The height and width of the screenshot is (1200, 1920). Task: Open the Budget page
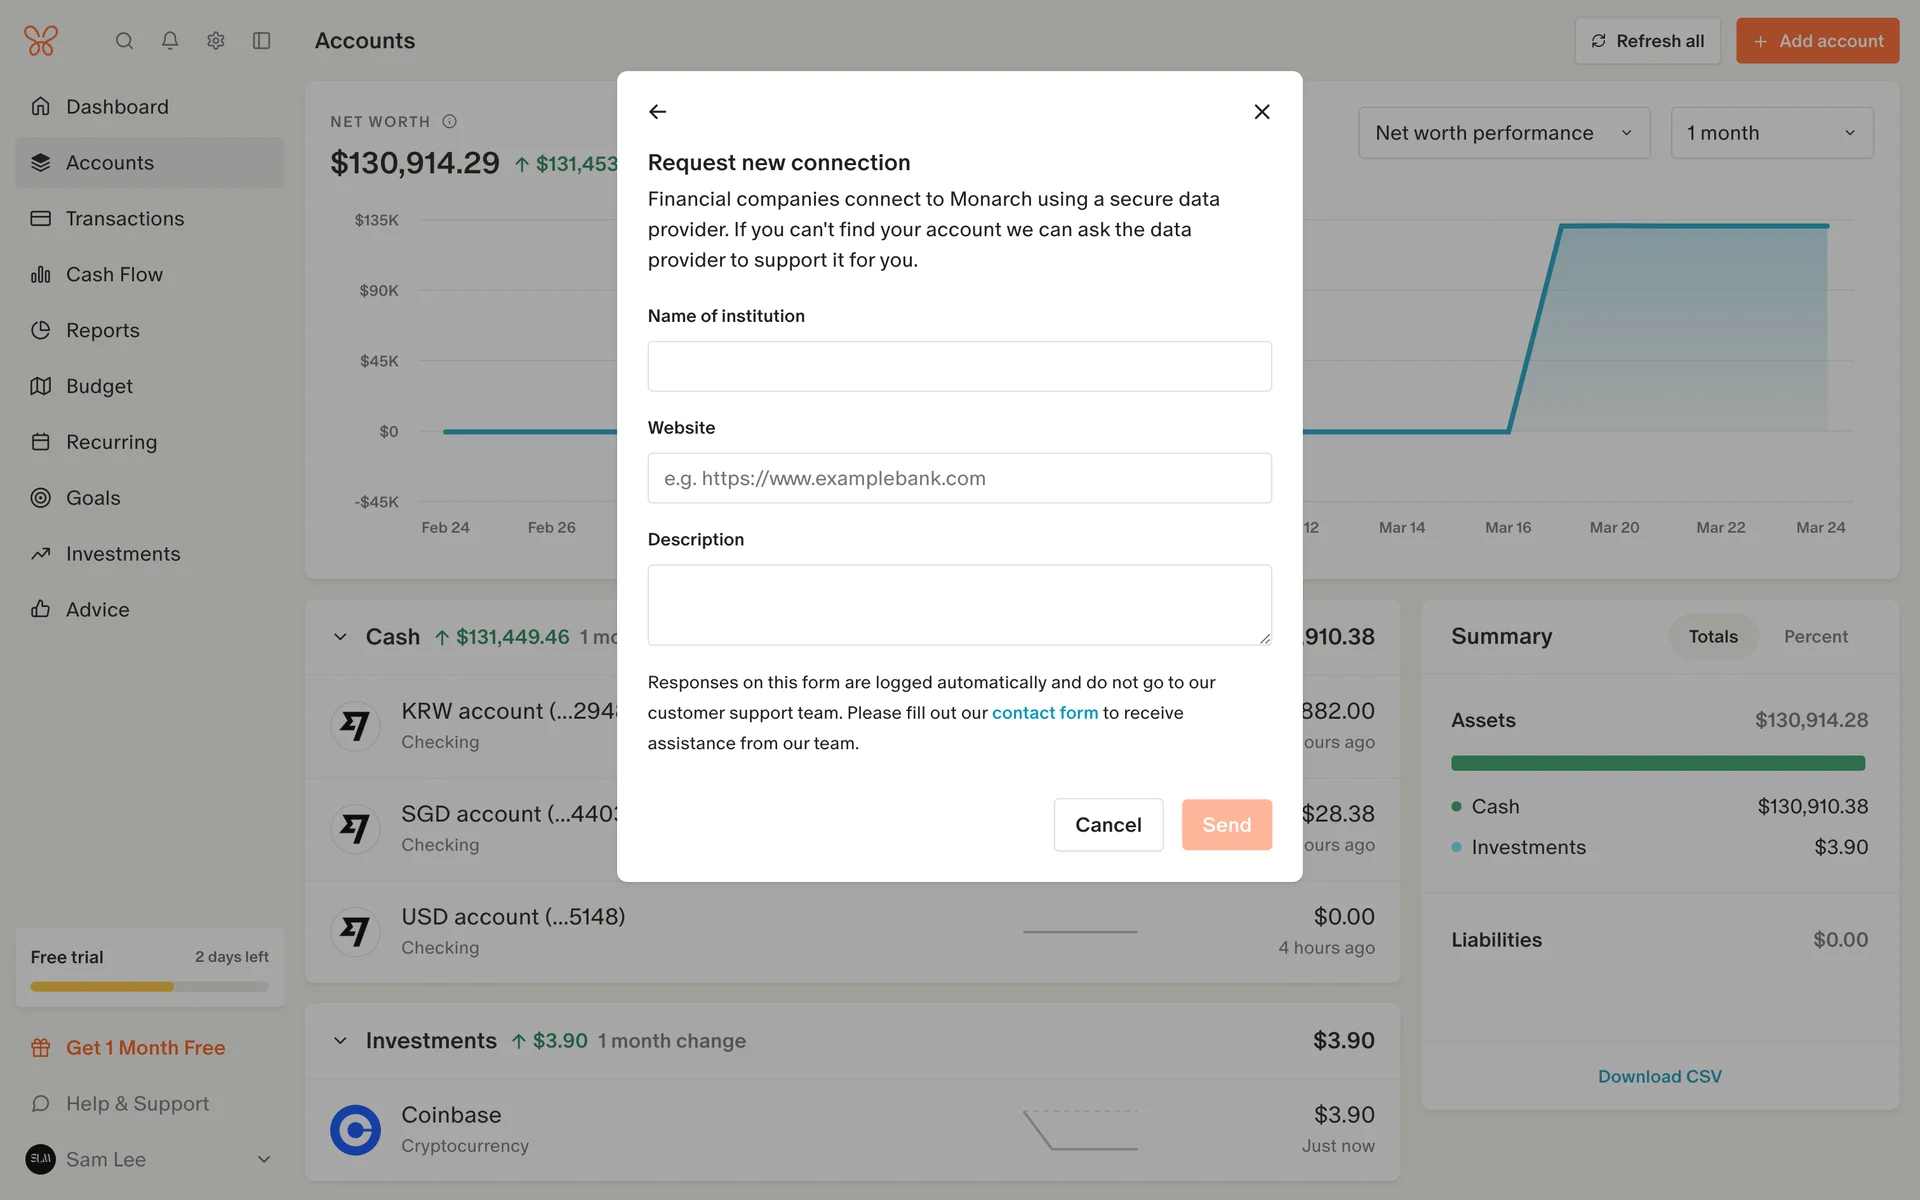(99, 386)
